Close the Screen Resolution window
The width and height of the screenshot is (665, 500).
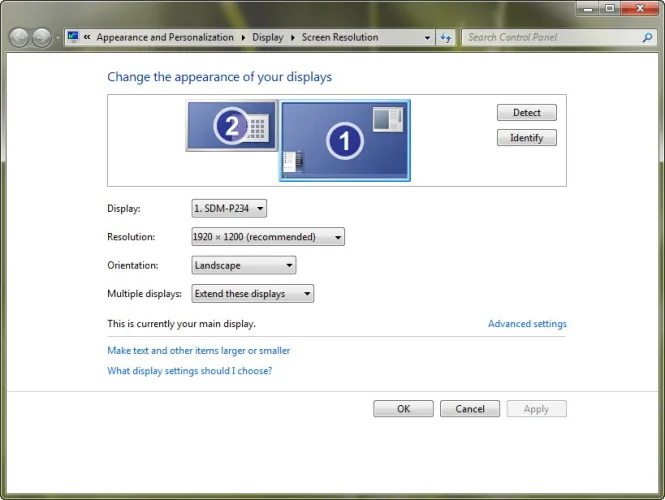click(x=640, y=8)
